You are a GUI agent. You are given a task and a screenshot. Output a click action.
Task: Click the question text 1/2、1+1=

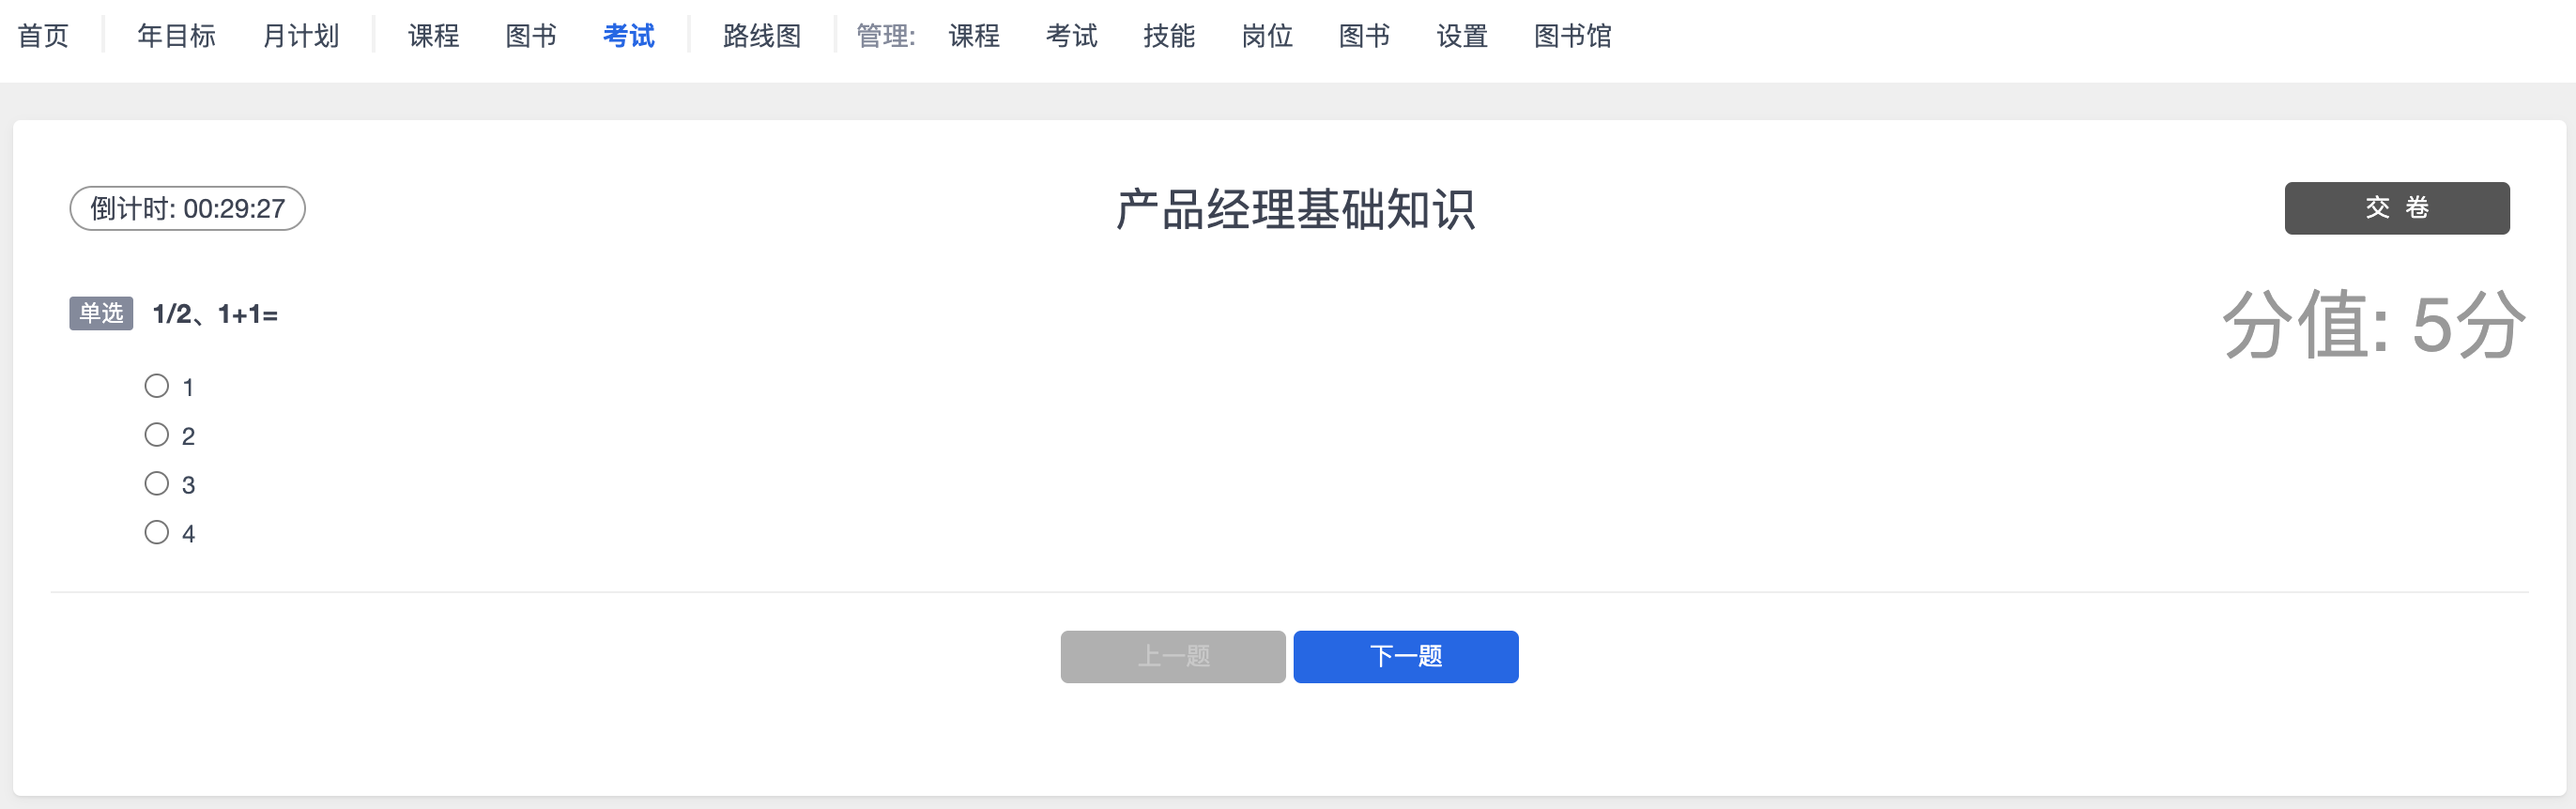[x=215, y=314]
